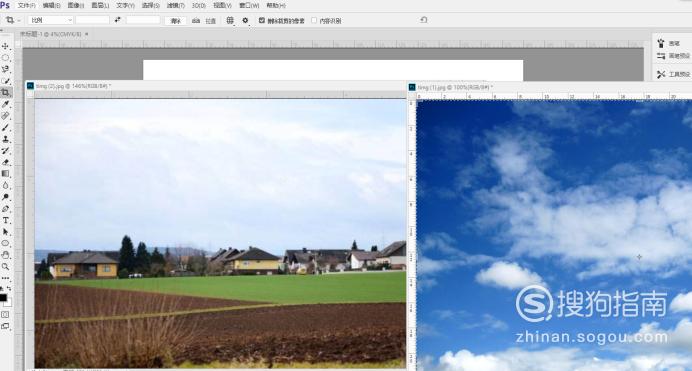Select the Move tool

(5, 46)
